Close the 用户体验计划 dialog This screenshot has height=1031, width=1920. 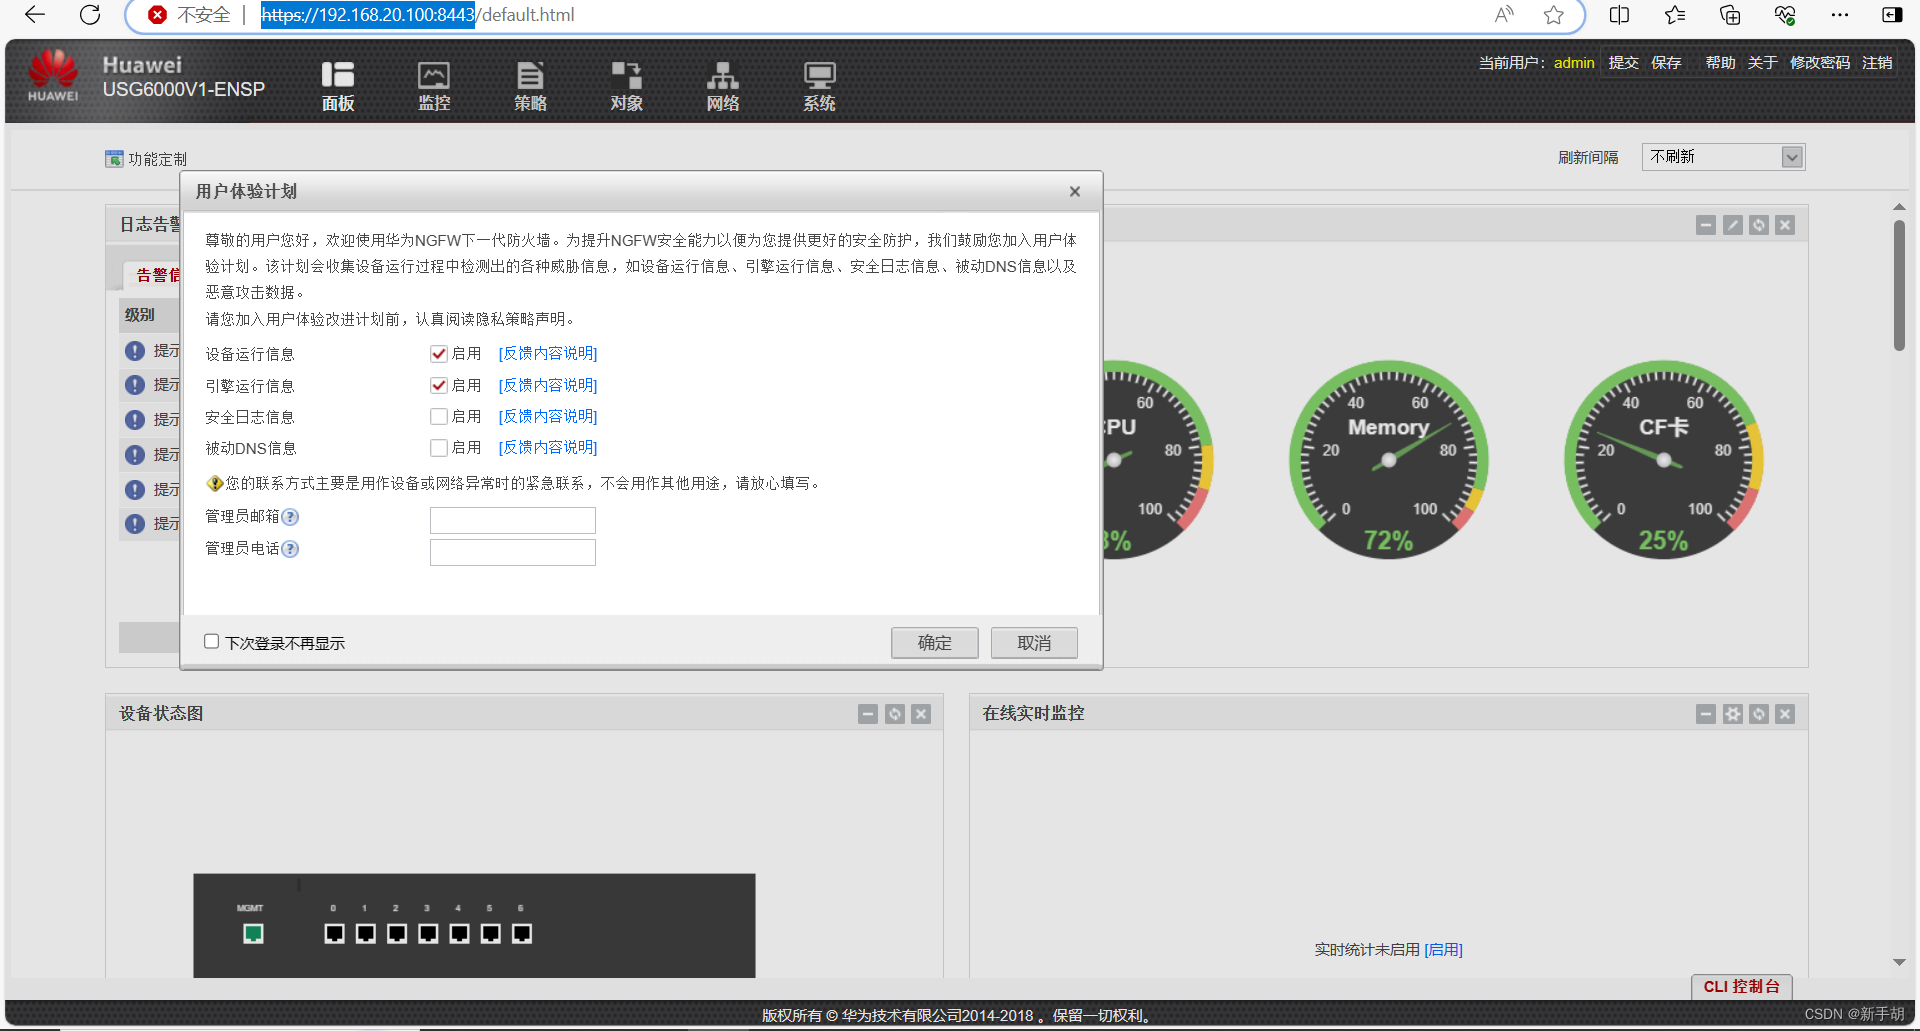coord(1075,191)
